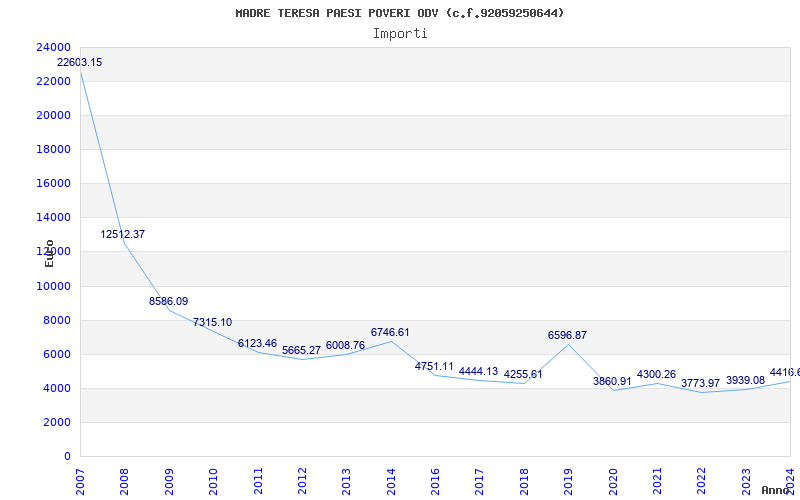
Task: Select the 3773.97 data label
Action: pyautogui.click(x=701, y=383)
